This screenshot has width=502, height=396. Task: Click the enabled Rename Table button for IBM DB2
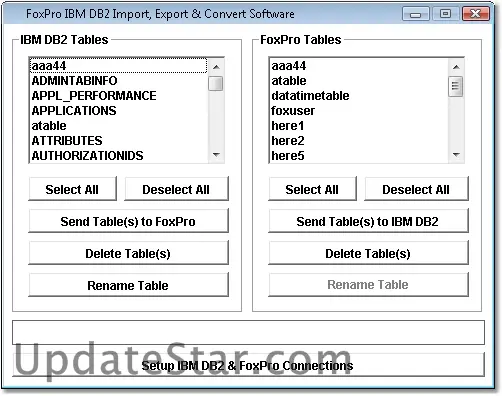[128, 285]
